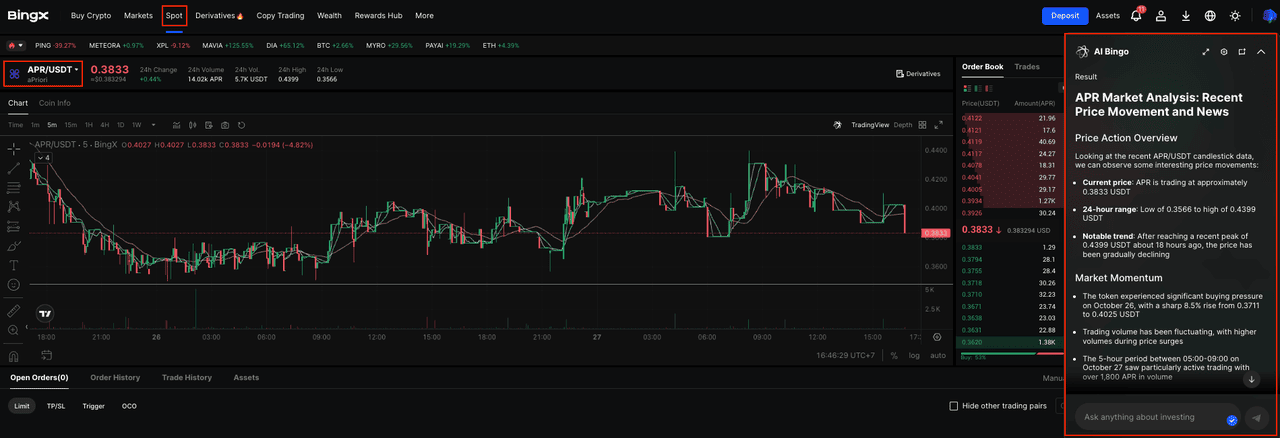
Task: Open AI Bingo settings gear
Action: pos(1224,51)
